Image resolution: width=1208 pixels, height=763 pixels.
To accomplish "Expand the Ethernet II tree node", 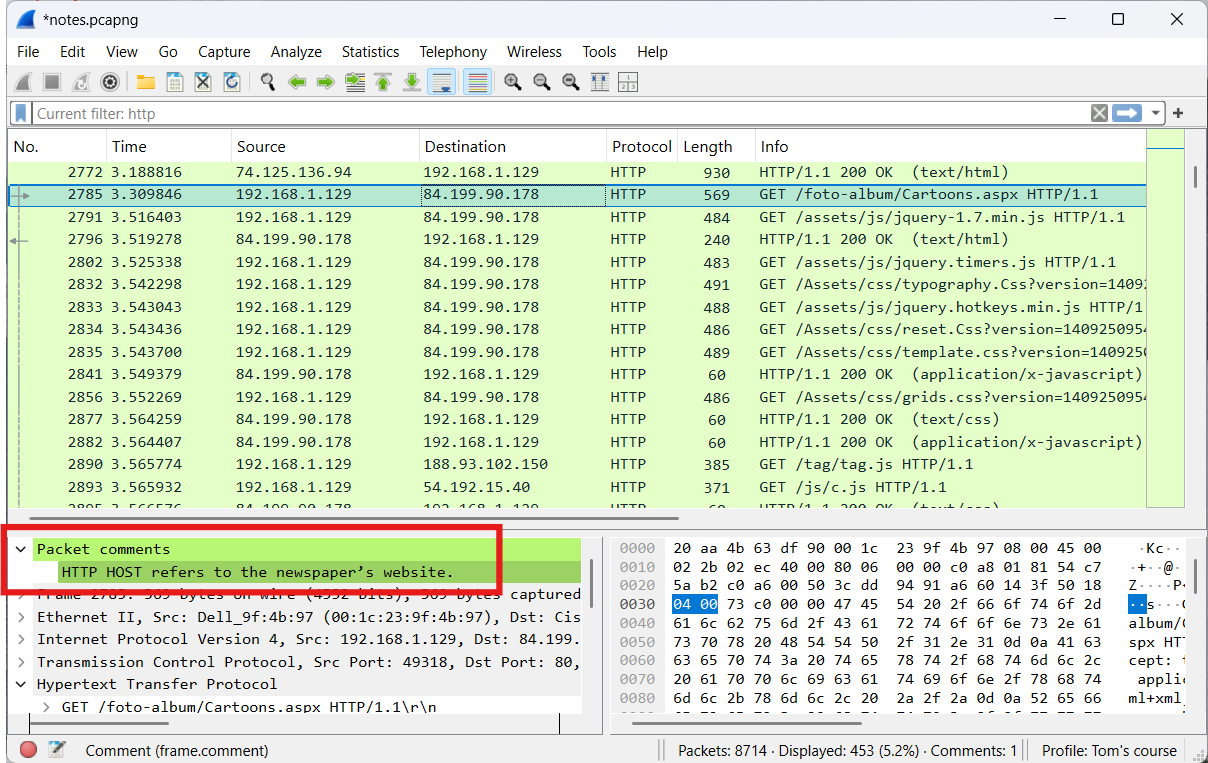I will (21, 617).
